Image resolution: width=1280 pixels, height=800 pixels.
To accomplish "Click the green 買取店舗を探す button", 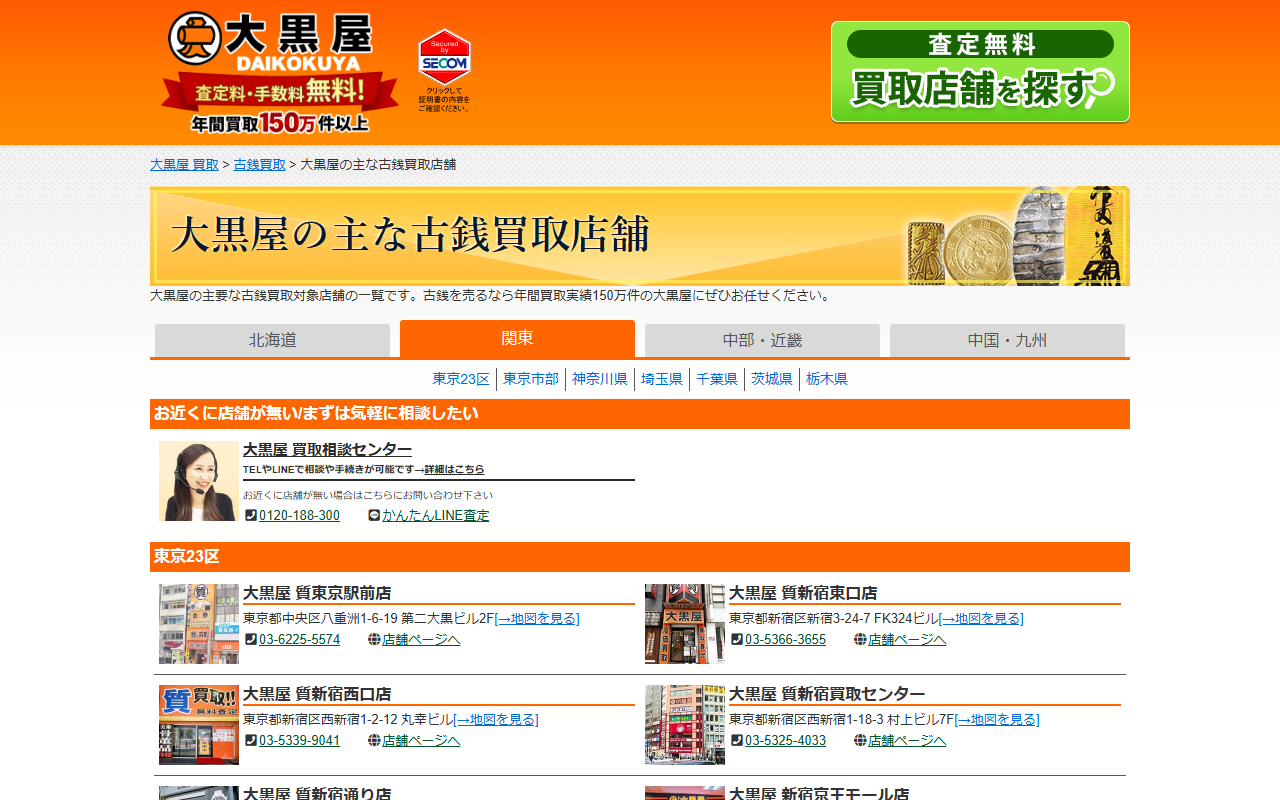I will click(980, 72).
